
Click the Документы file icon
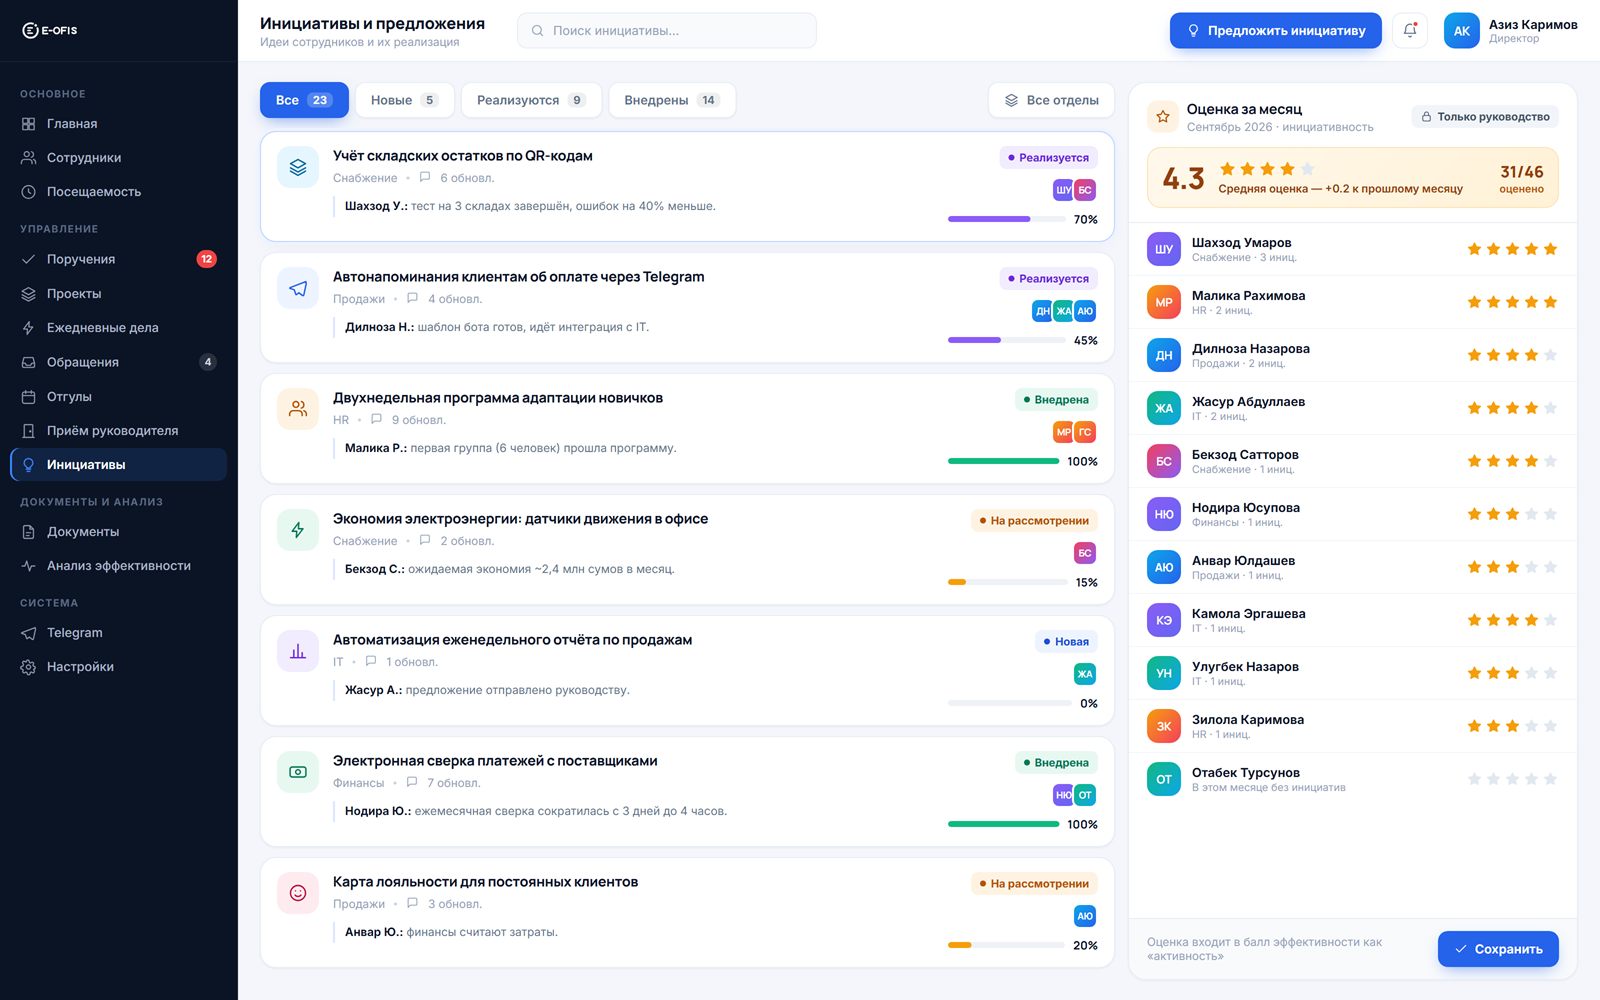[29, 532]
